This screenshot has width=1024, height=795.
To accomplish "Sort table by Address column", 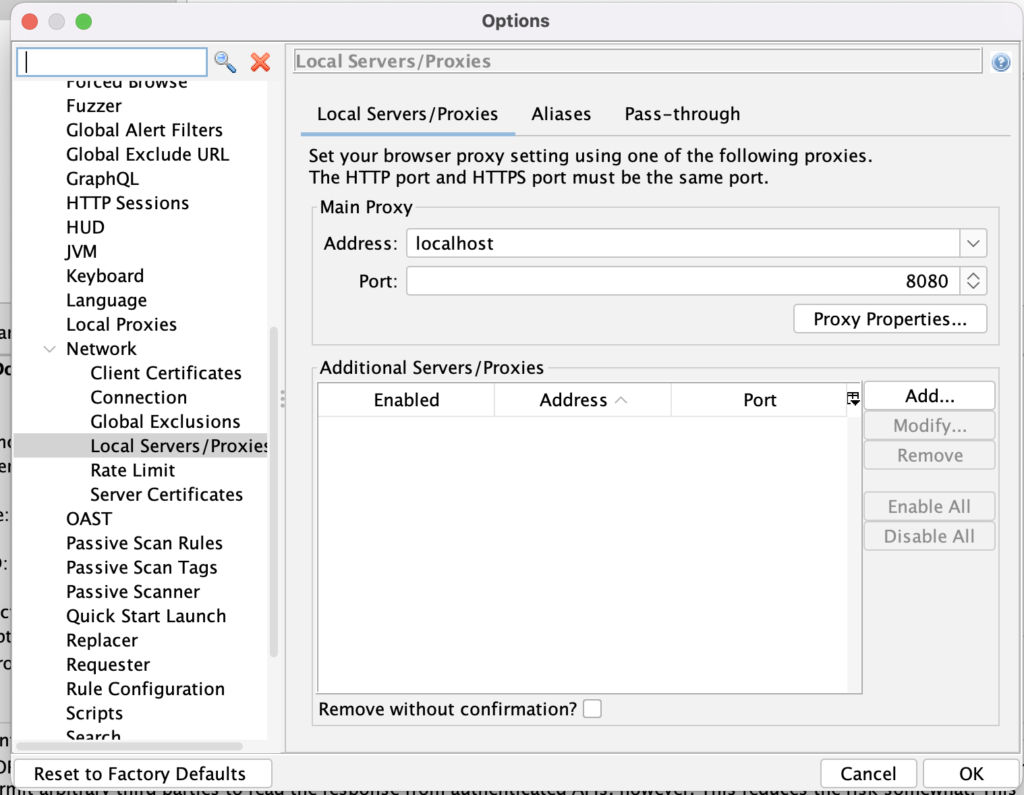I will (583, 400).
